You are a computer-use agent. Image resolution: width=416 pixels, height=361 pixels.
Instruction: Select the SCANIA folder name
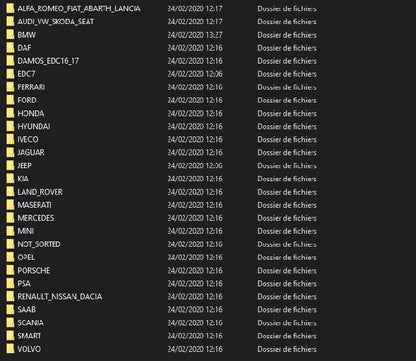pos(30,323)
